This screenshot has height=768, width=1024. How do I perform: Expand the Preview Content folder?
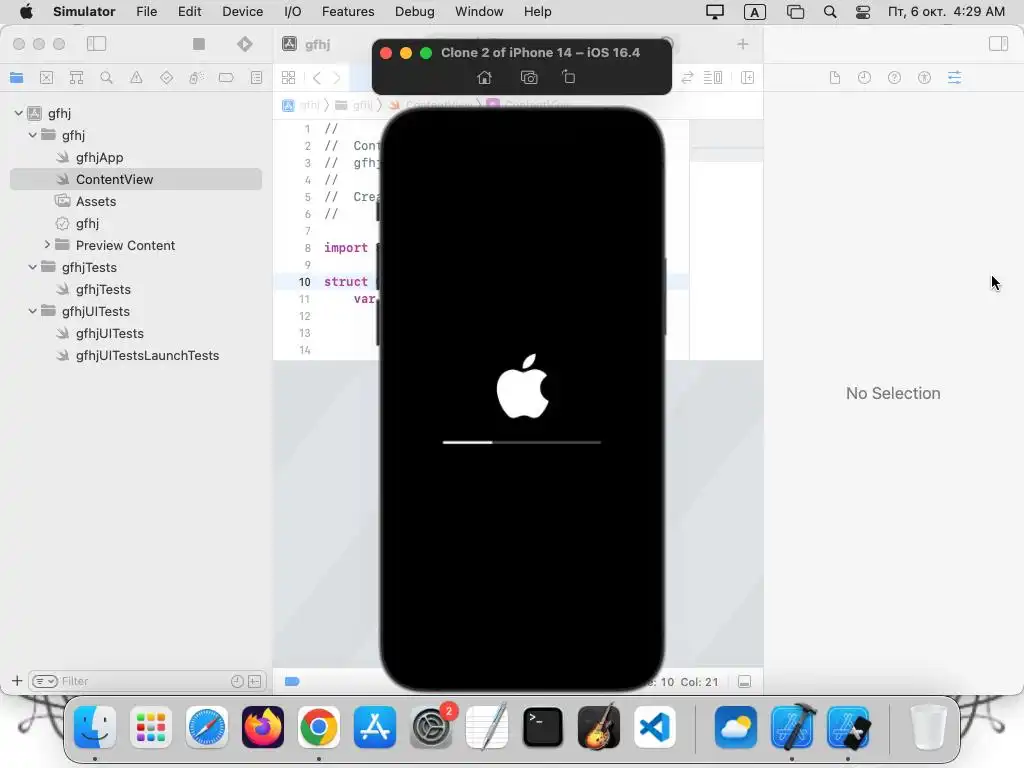(x=46, y=245)
